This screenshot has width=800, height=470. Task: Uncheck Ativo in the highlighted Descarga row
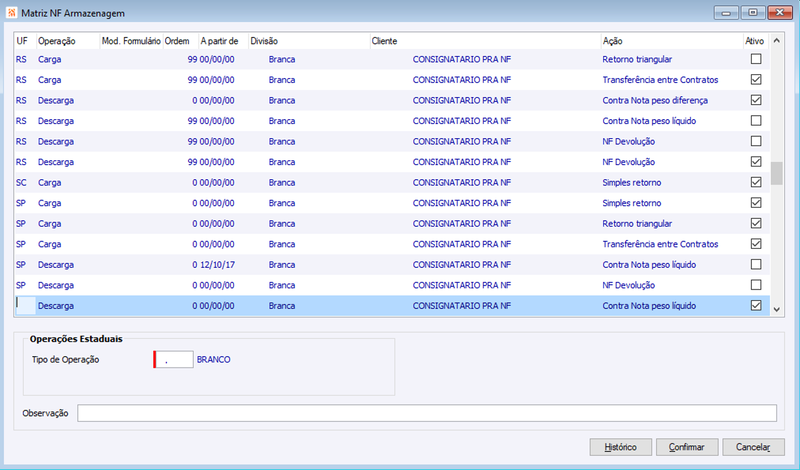click(756, 305)
